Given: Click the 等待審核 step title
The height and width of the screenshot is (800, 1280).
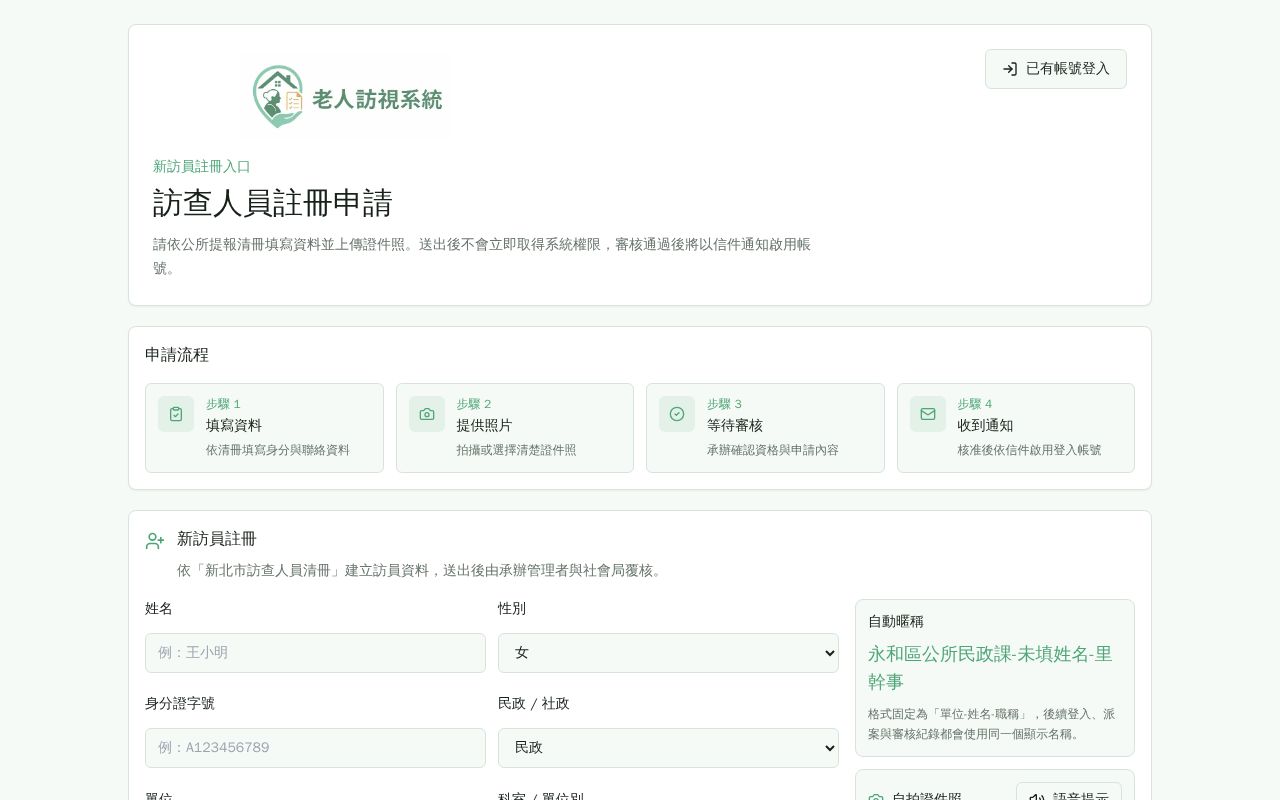Looking at the screenshot, I should click(x=735, y=425).
